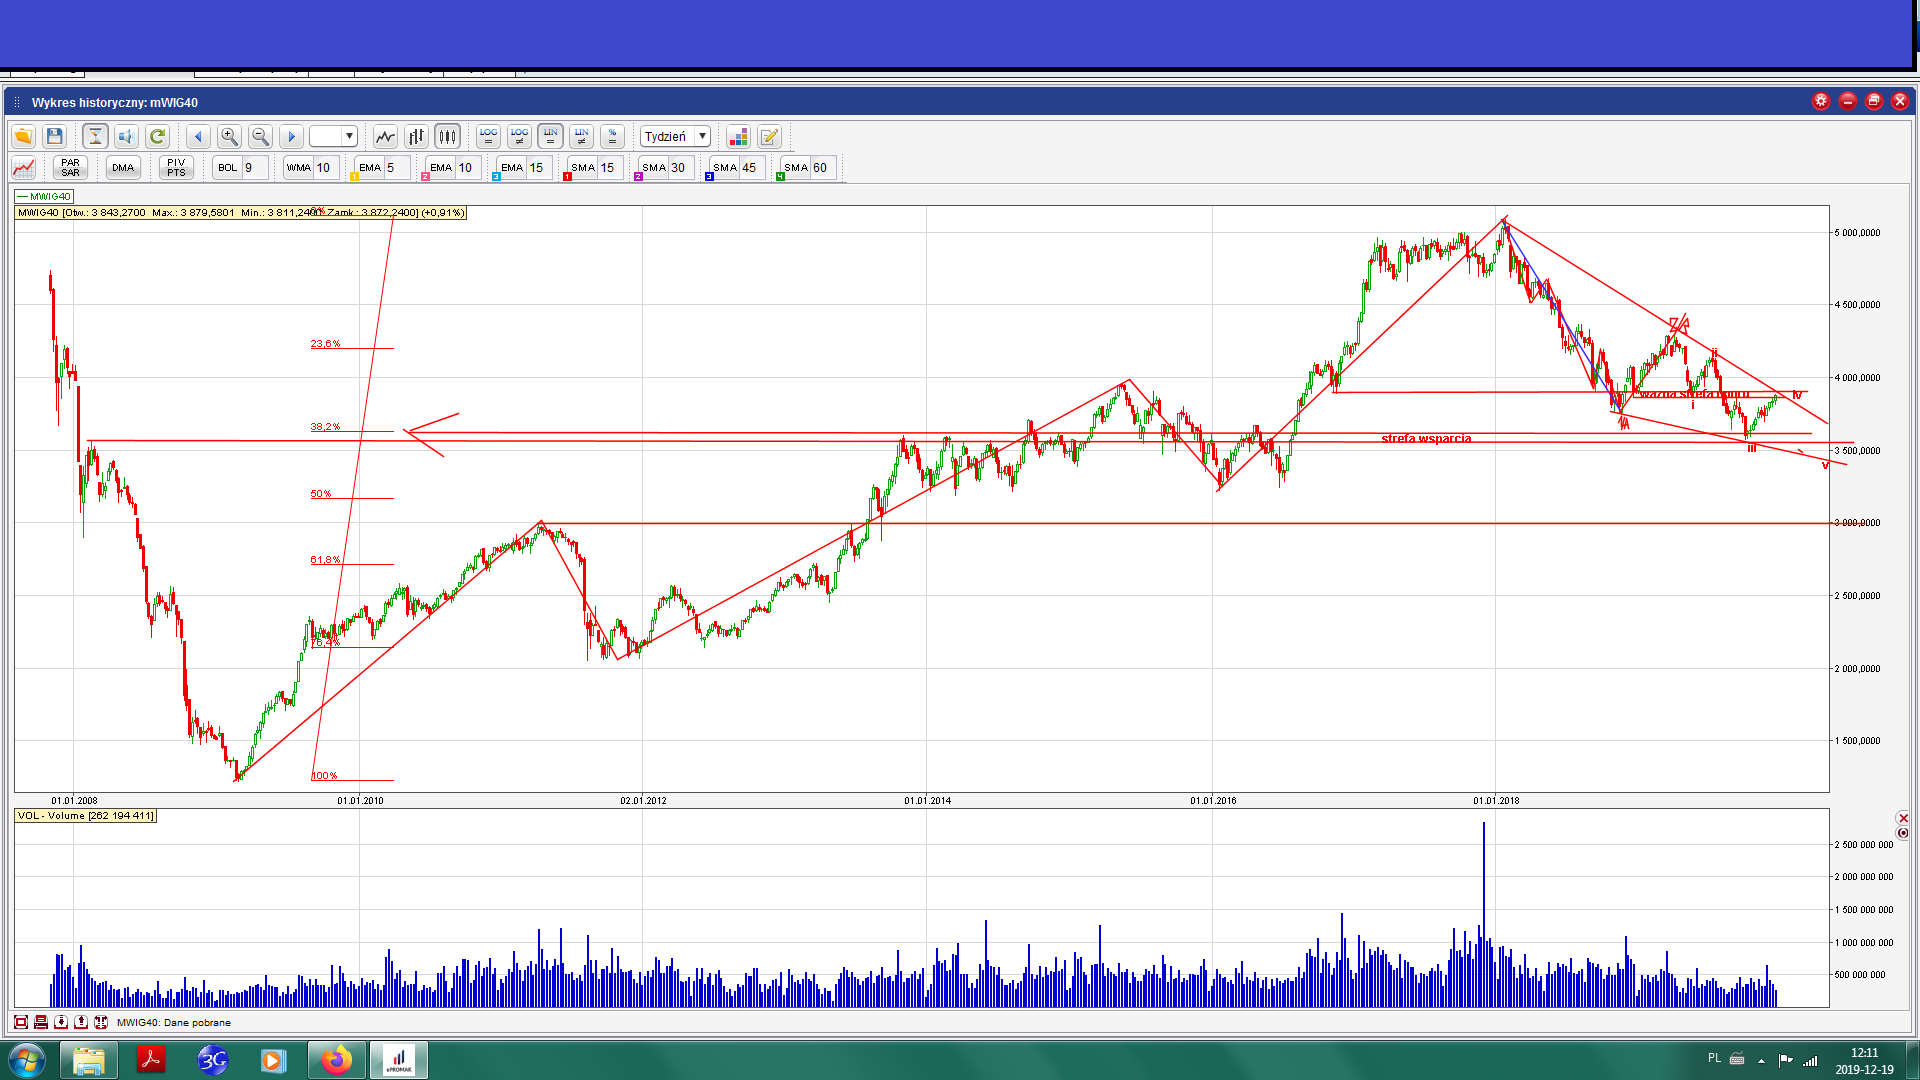Screen dimensions: 1920x1080
Task: Toggle the hourglass history button
Action: point(95,136)
